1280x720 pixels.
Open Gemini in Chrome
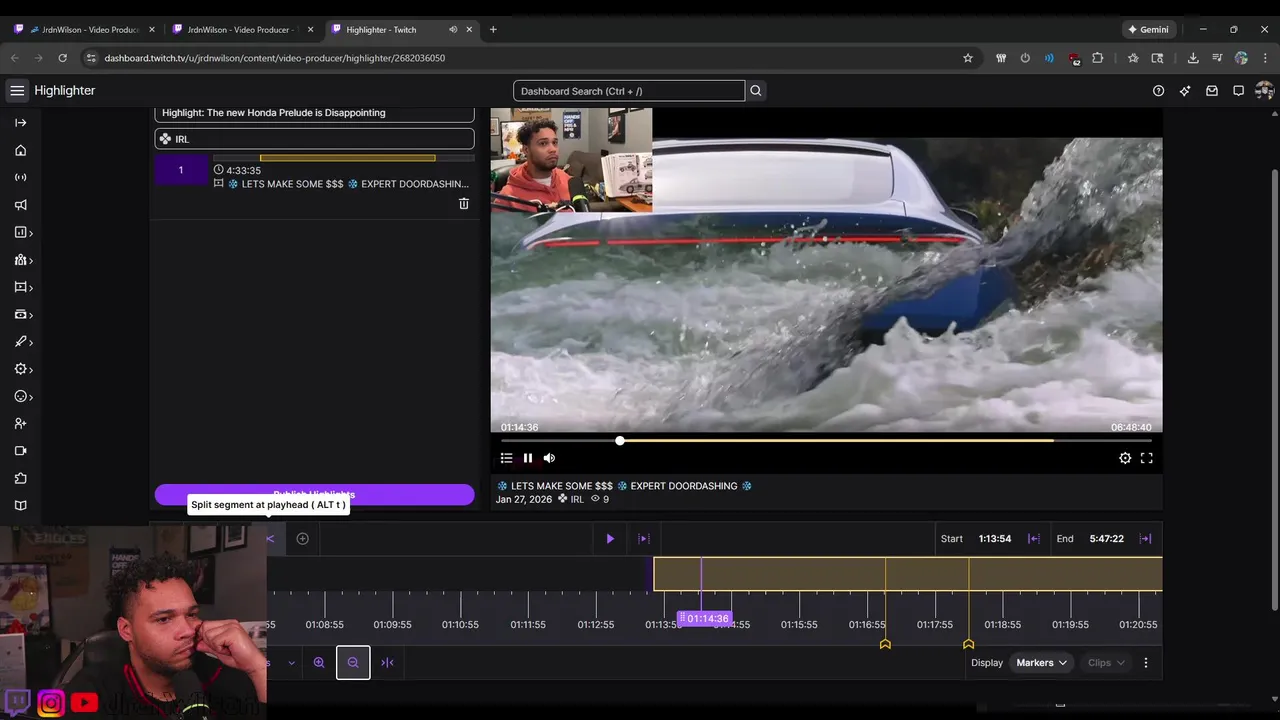point(1147,29)
